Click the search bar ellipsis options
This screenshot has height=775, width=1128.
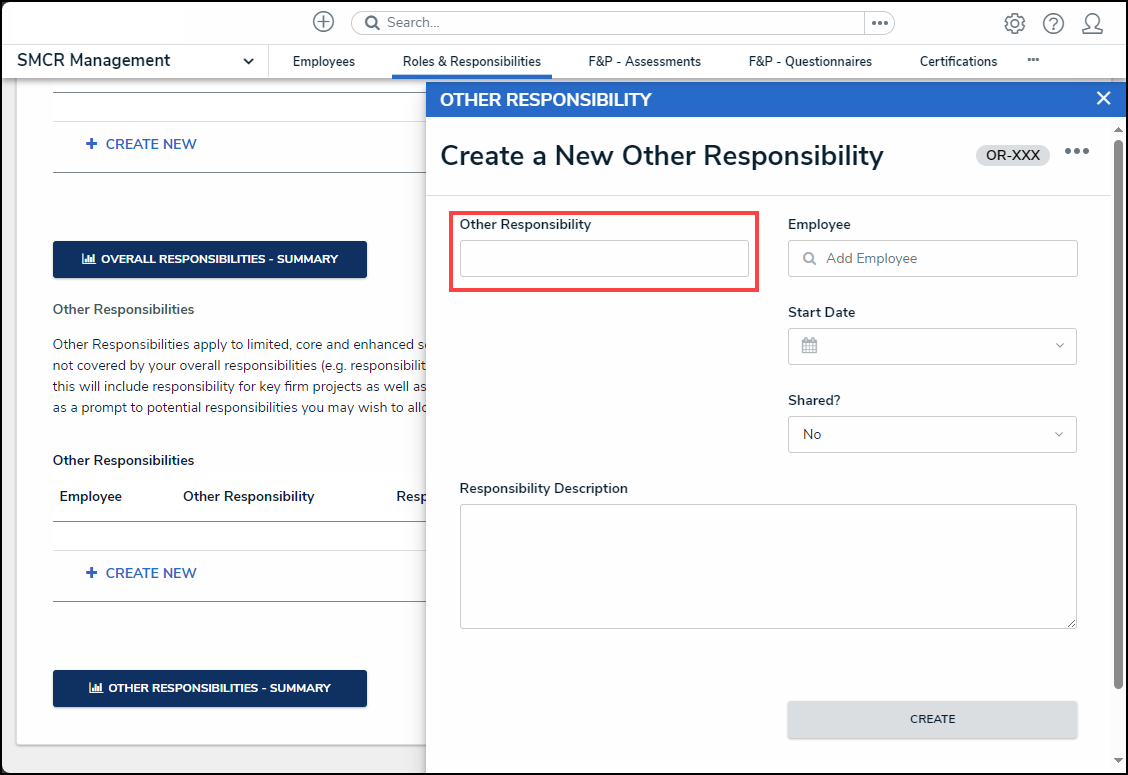[x=879, y=22]
